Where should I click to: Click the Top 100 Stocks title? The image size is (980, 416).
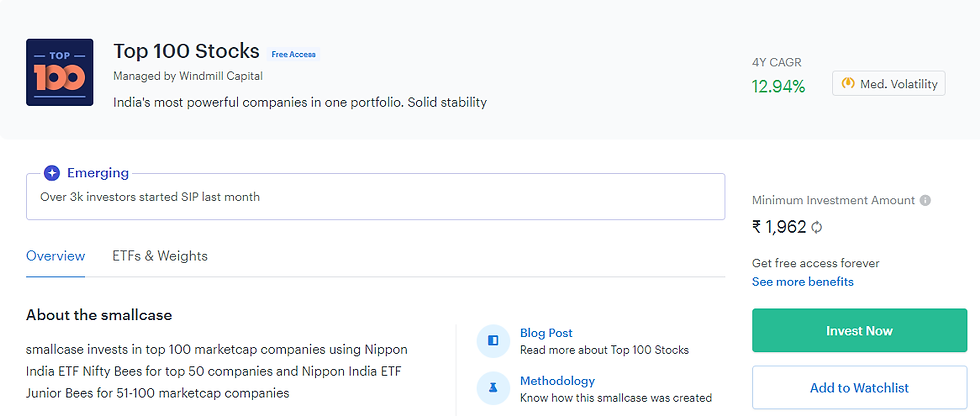point(186,51)
